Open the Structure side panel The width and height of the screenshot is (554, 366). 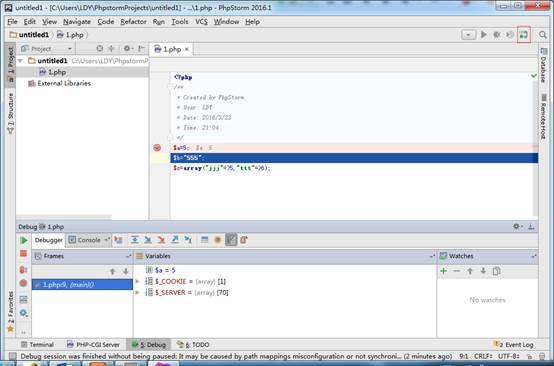click(x=11, y=113)
